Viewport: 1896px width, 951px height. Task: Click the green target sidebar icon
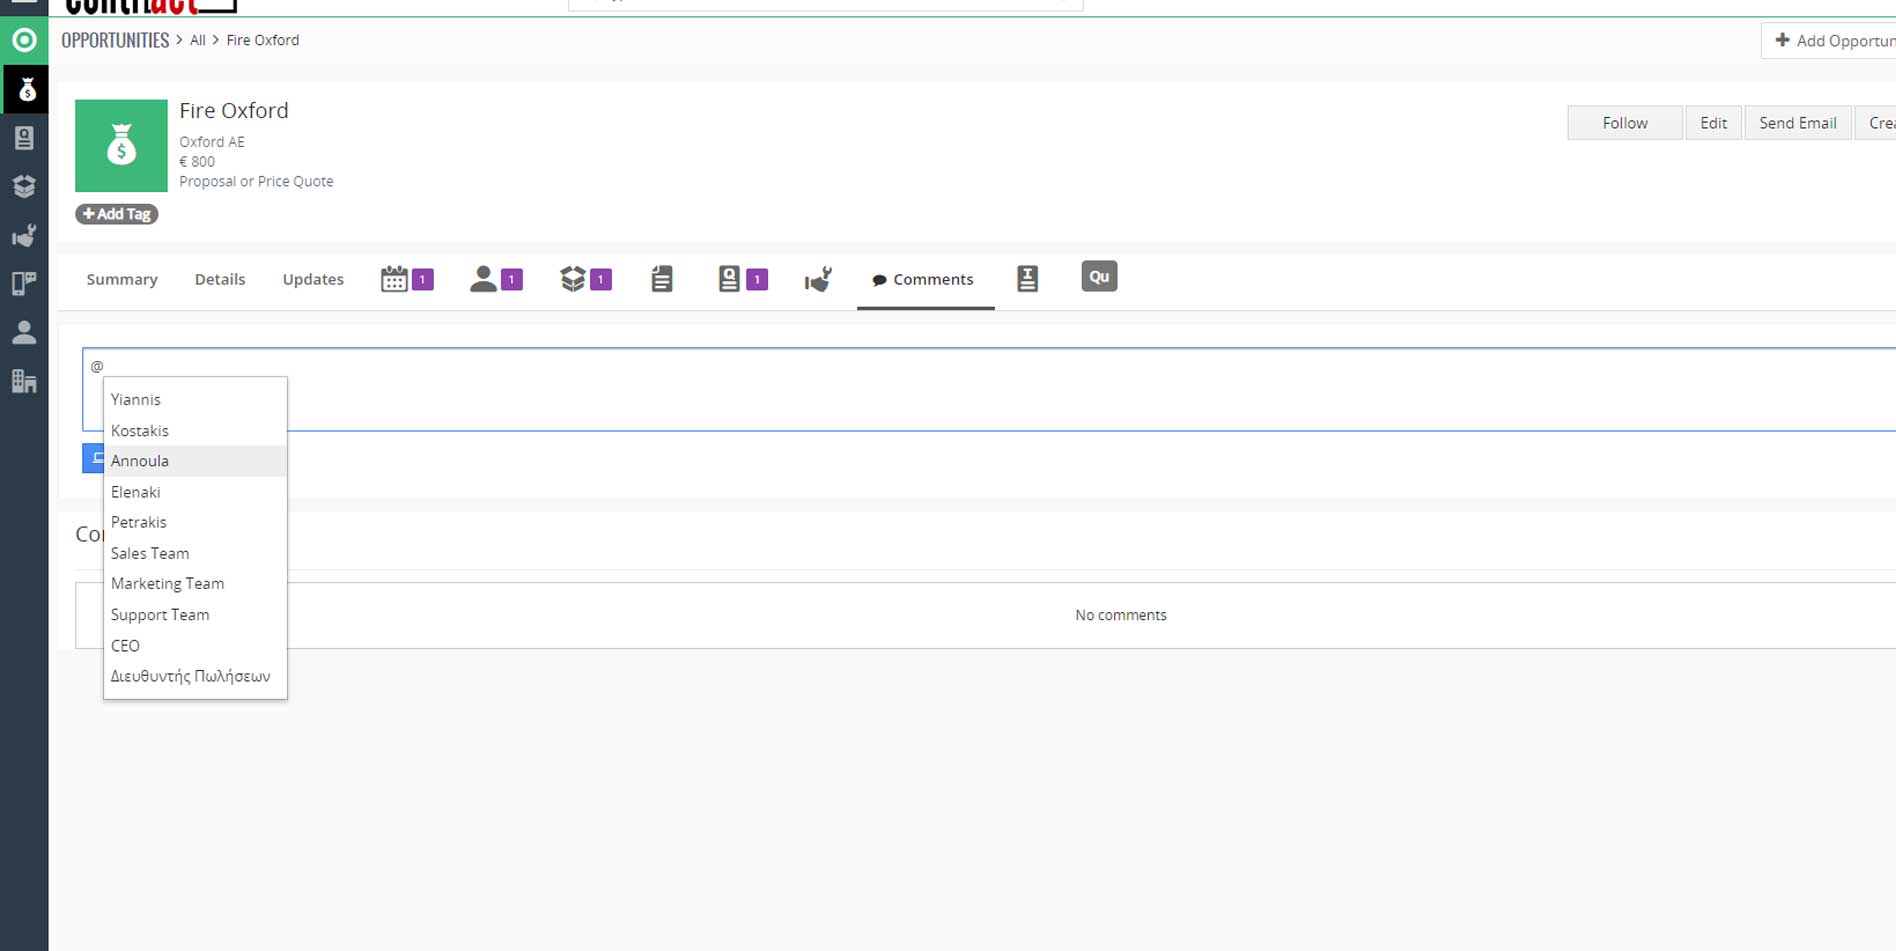tap(25, 40)
